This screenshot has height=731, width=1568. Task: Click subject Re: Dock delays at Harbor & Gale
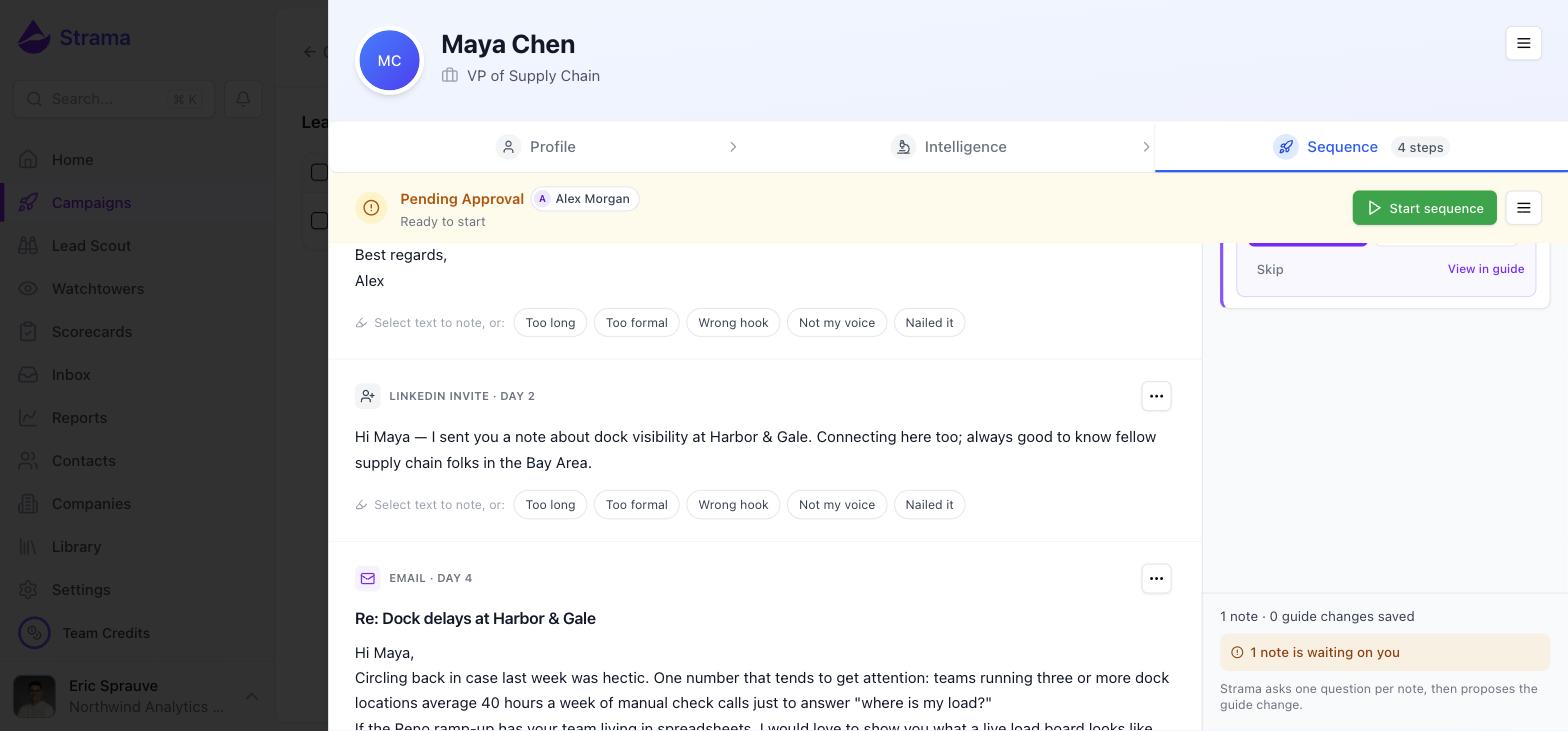(x=475, y=619)
